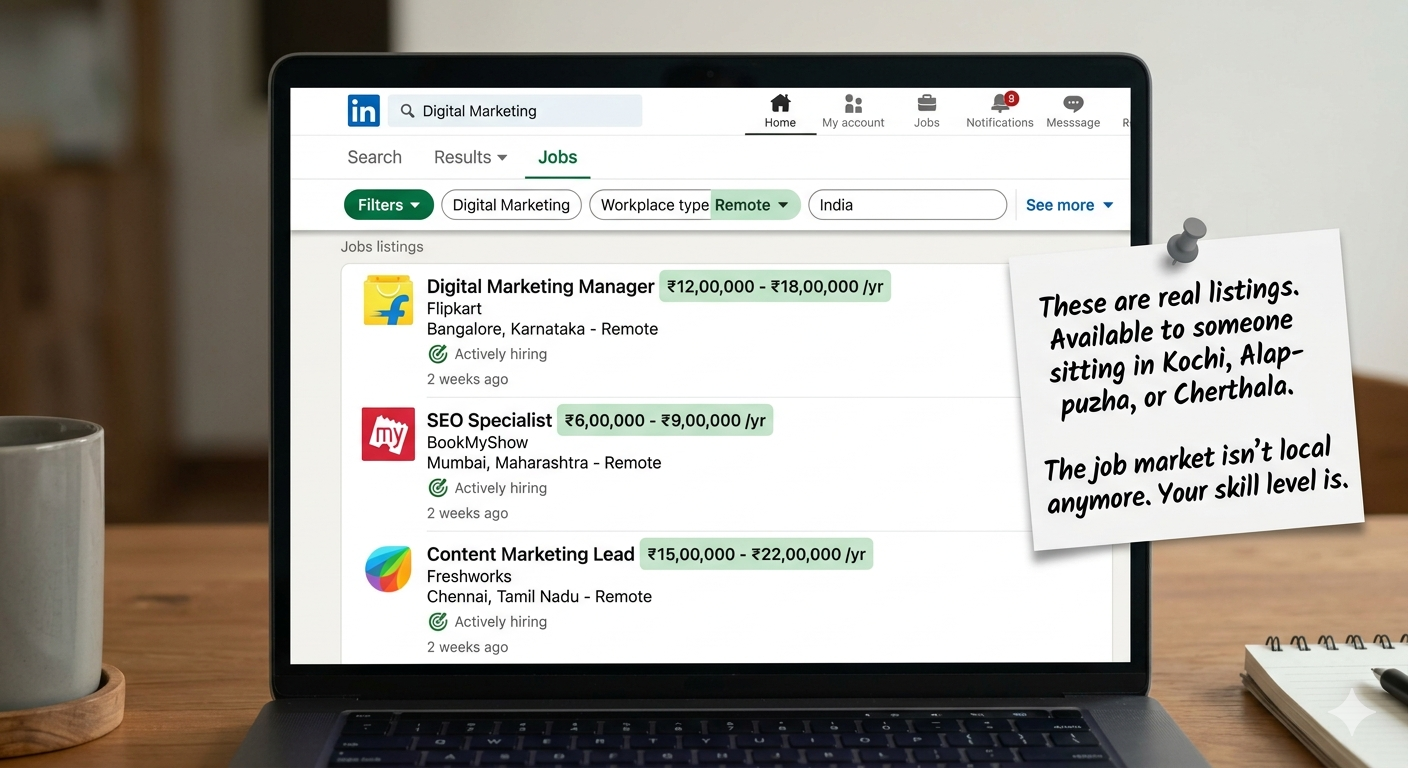Click the red notification count badge
Screen dimensions: 1408x768
coord(1011,98)
